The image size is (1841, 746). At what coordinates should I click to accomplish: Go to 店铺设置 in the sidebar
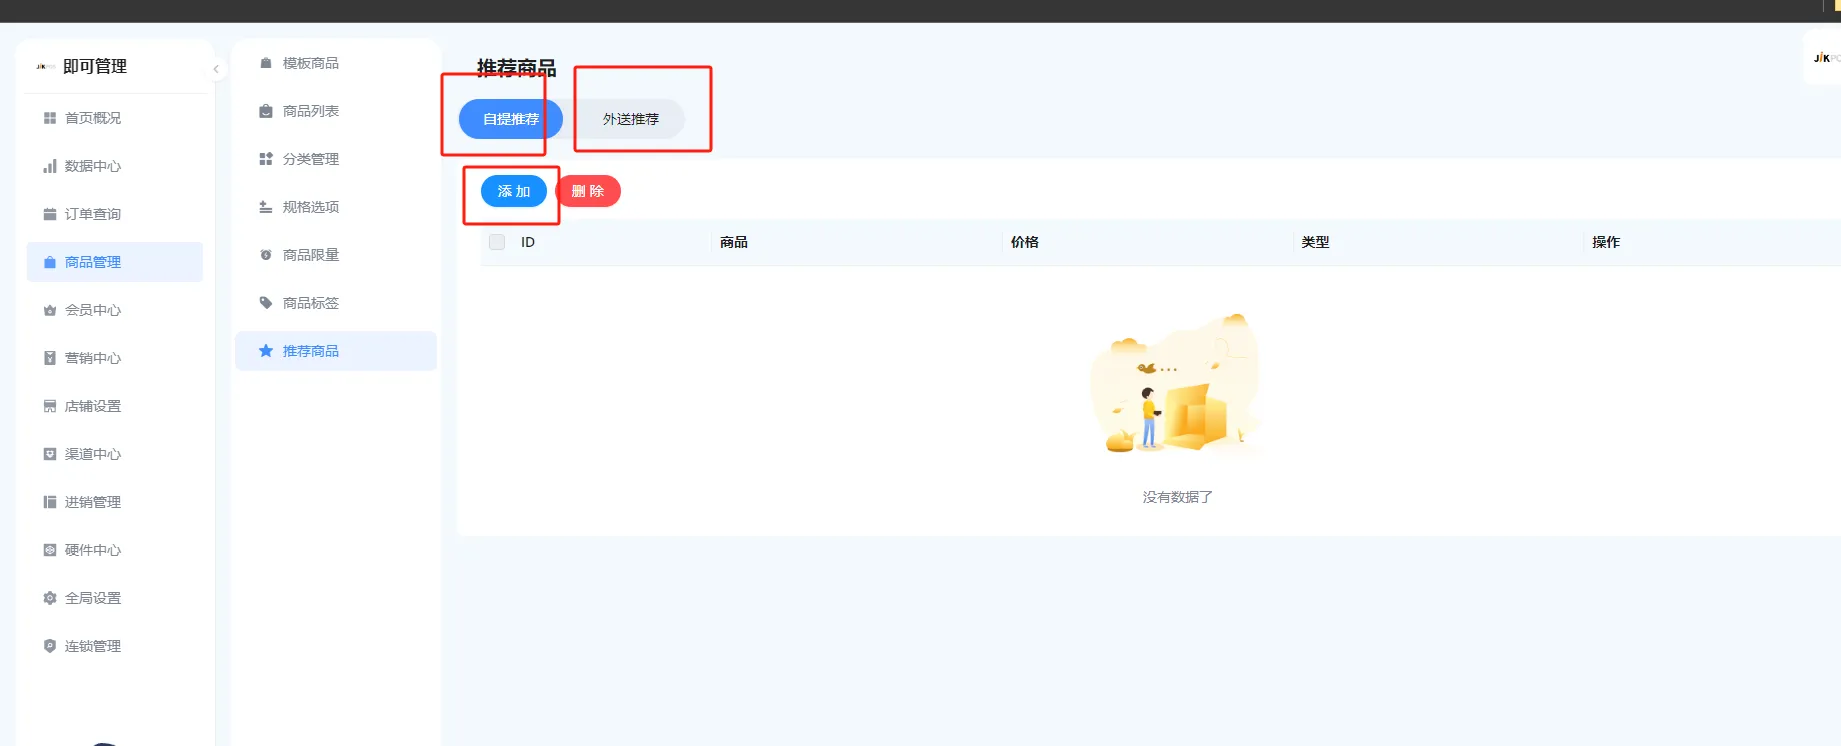pyautogui.click(x=92, y=406)
